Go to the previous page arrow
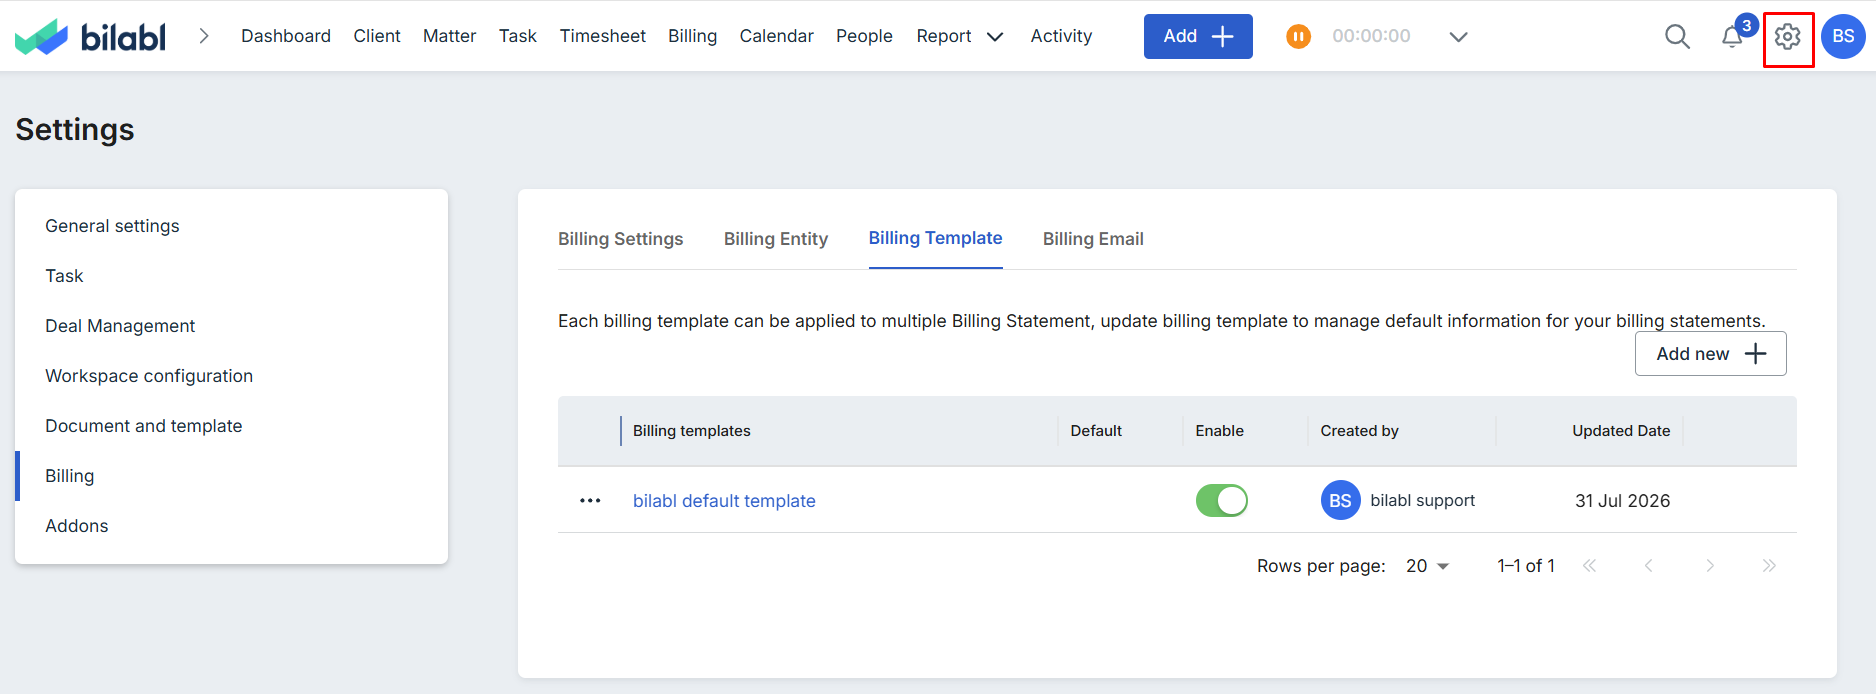 coord(1649,566)
